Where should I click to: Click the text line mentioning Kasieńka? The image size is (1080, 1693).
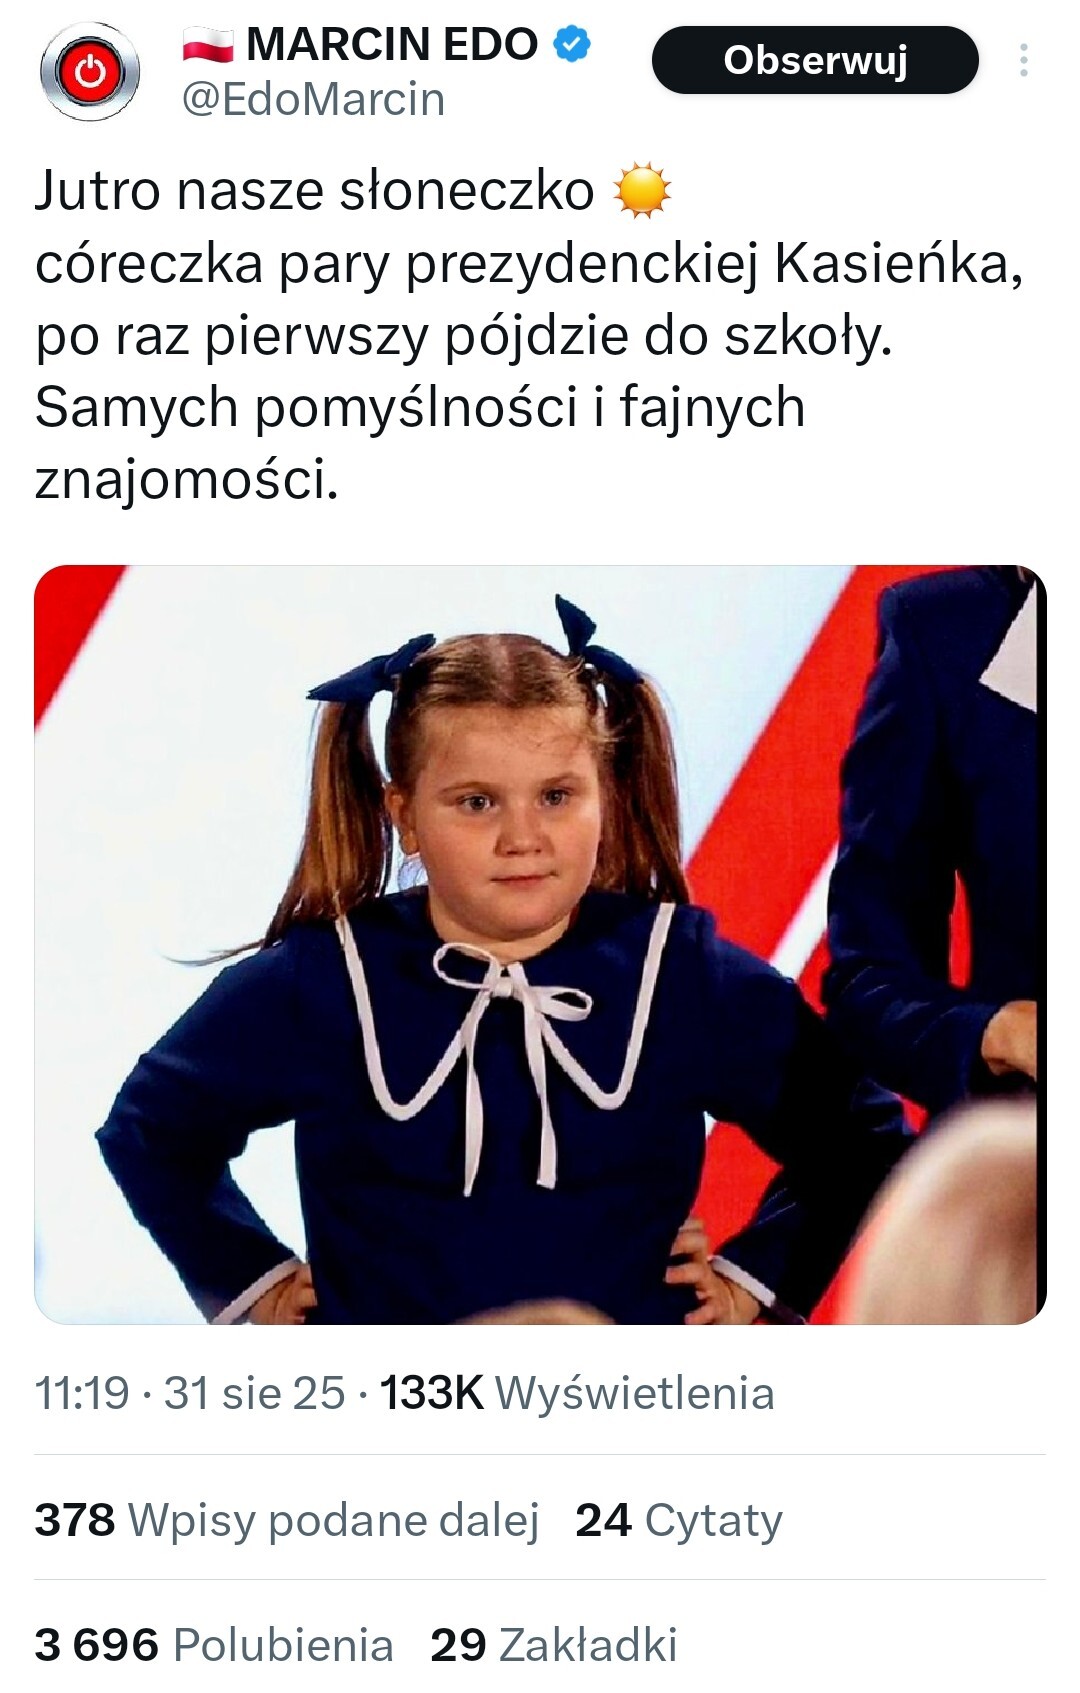coord(529,264)
